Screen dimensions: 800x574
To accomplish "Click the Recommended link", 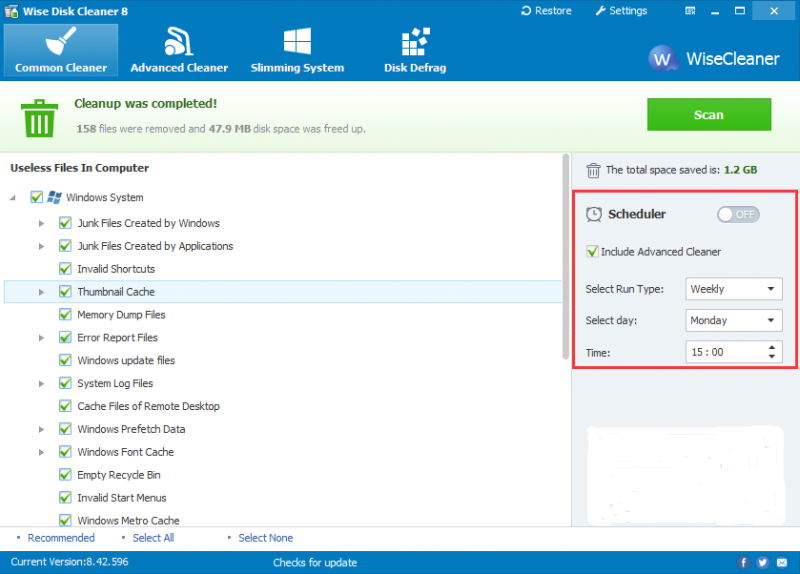I will (61, 538).
